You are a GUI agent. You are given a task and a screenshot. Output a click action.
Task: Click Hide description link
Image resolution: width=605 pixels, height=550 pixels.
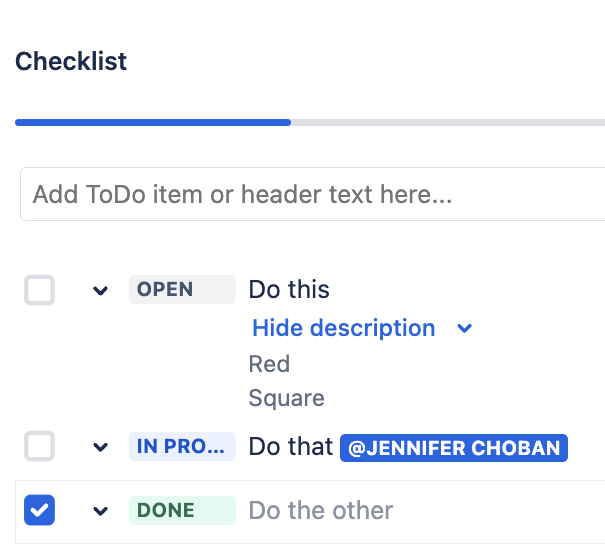coord(343,328)
